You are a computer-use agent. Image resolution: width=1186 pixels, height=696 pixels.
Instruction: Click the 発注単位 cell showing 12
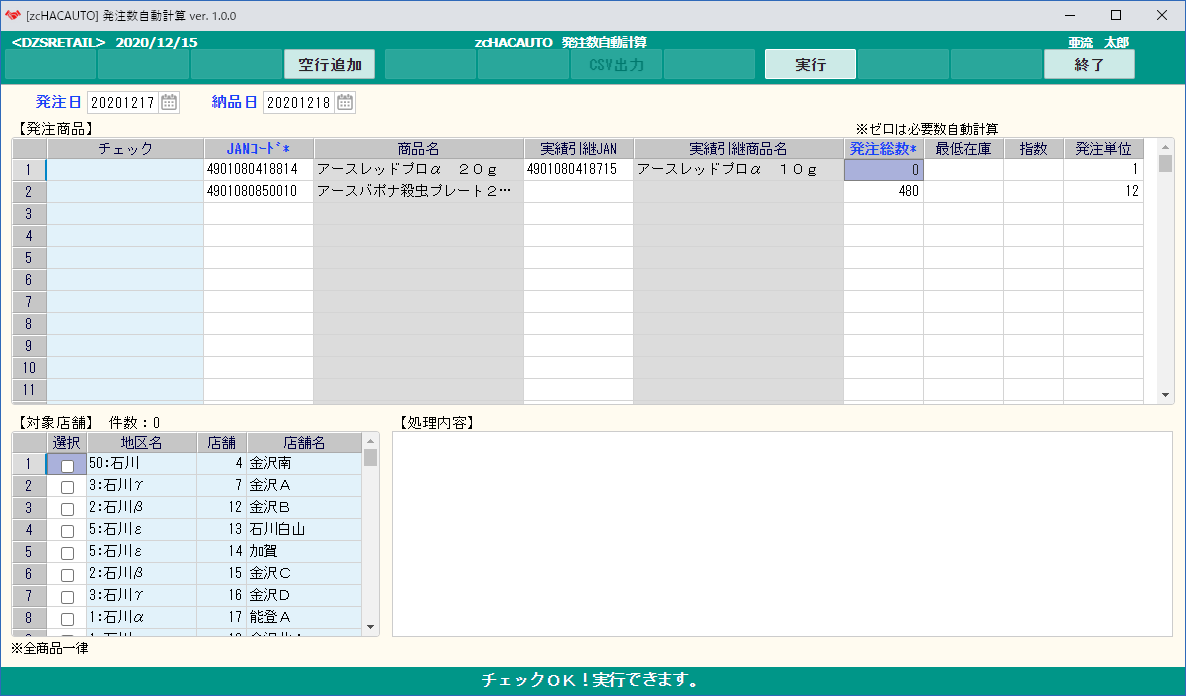pyautogui.click(x=1104, y=191)
